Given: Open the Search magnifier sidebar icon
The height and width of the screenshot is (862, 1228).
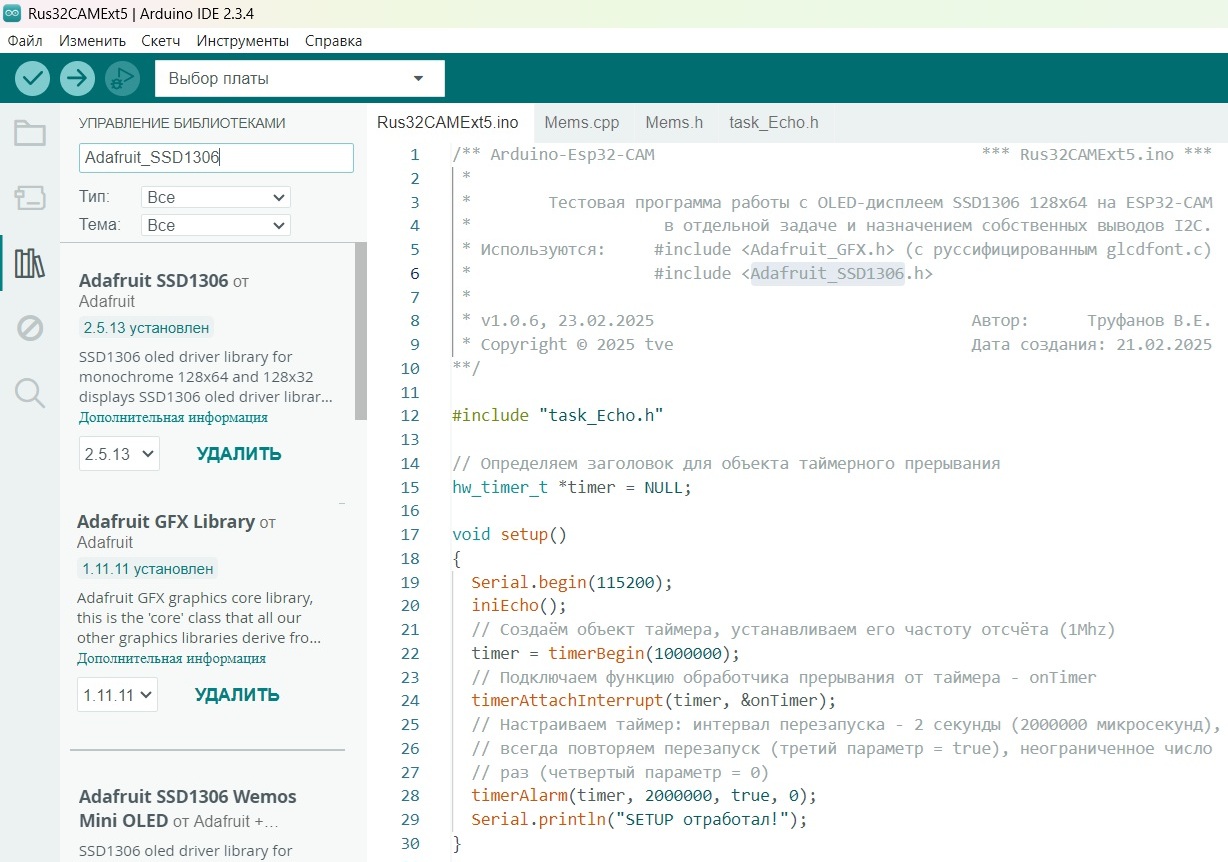Looking at the screenshot, I should coord(30,393).
